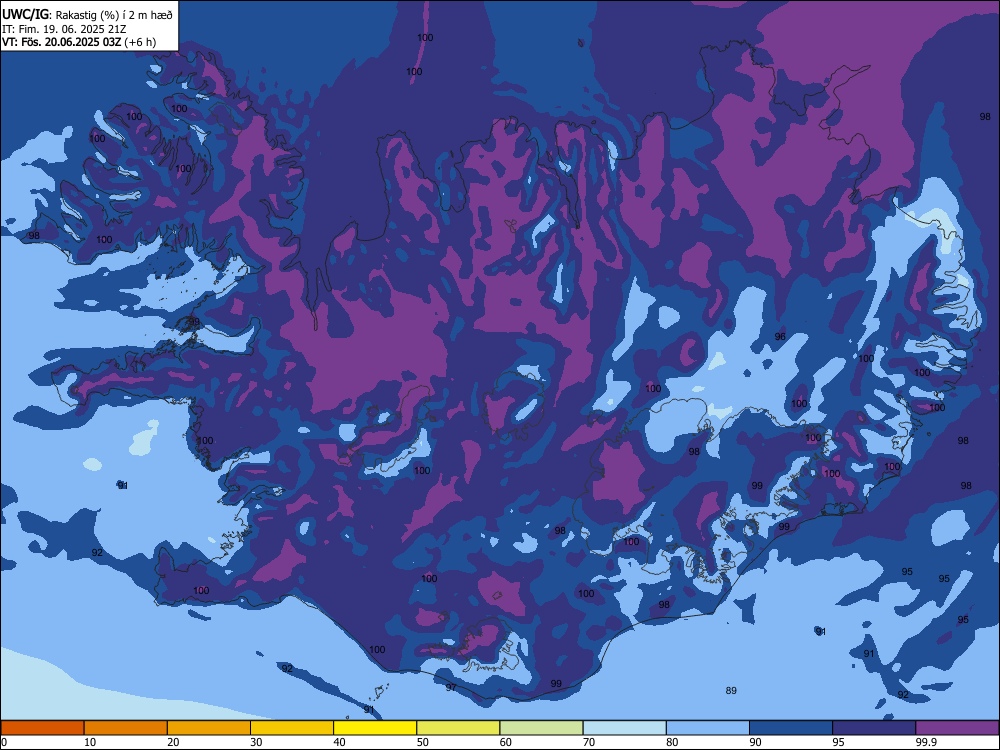The height and width of the screenshot is (750, 1000).
Task: Select the pale green 60–70 legend swatch
Action: click(541, 728)
